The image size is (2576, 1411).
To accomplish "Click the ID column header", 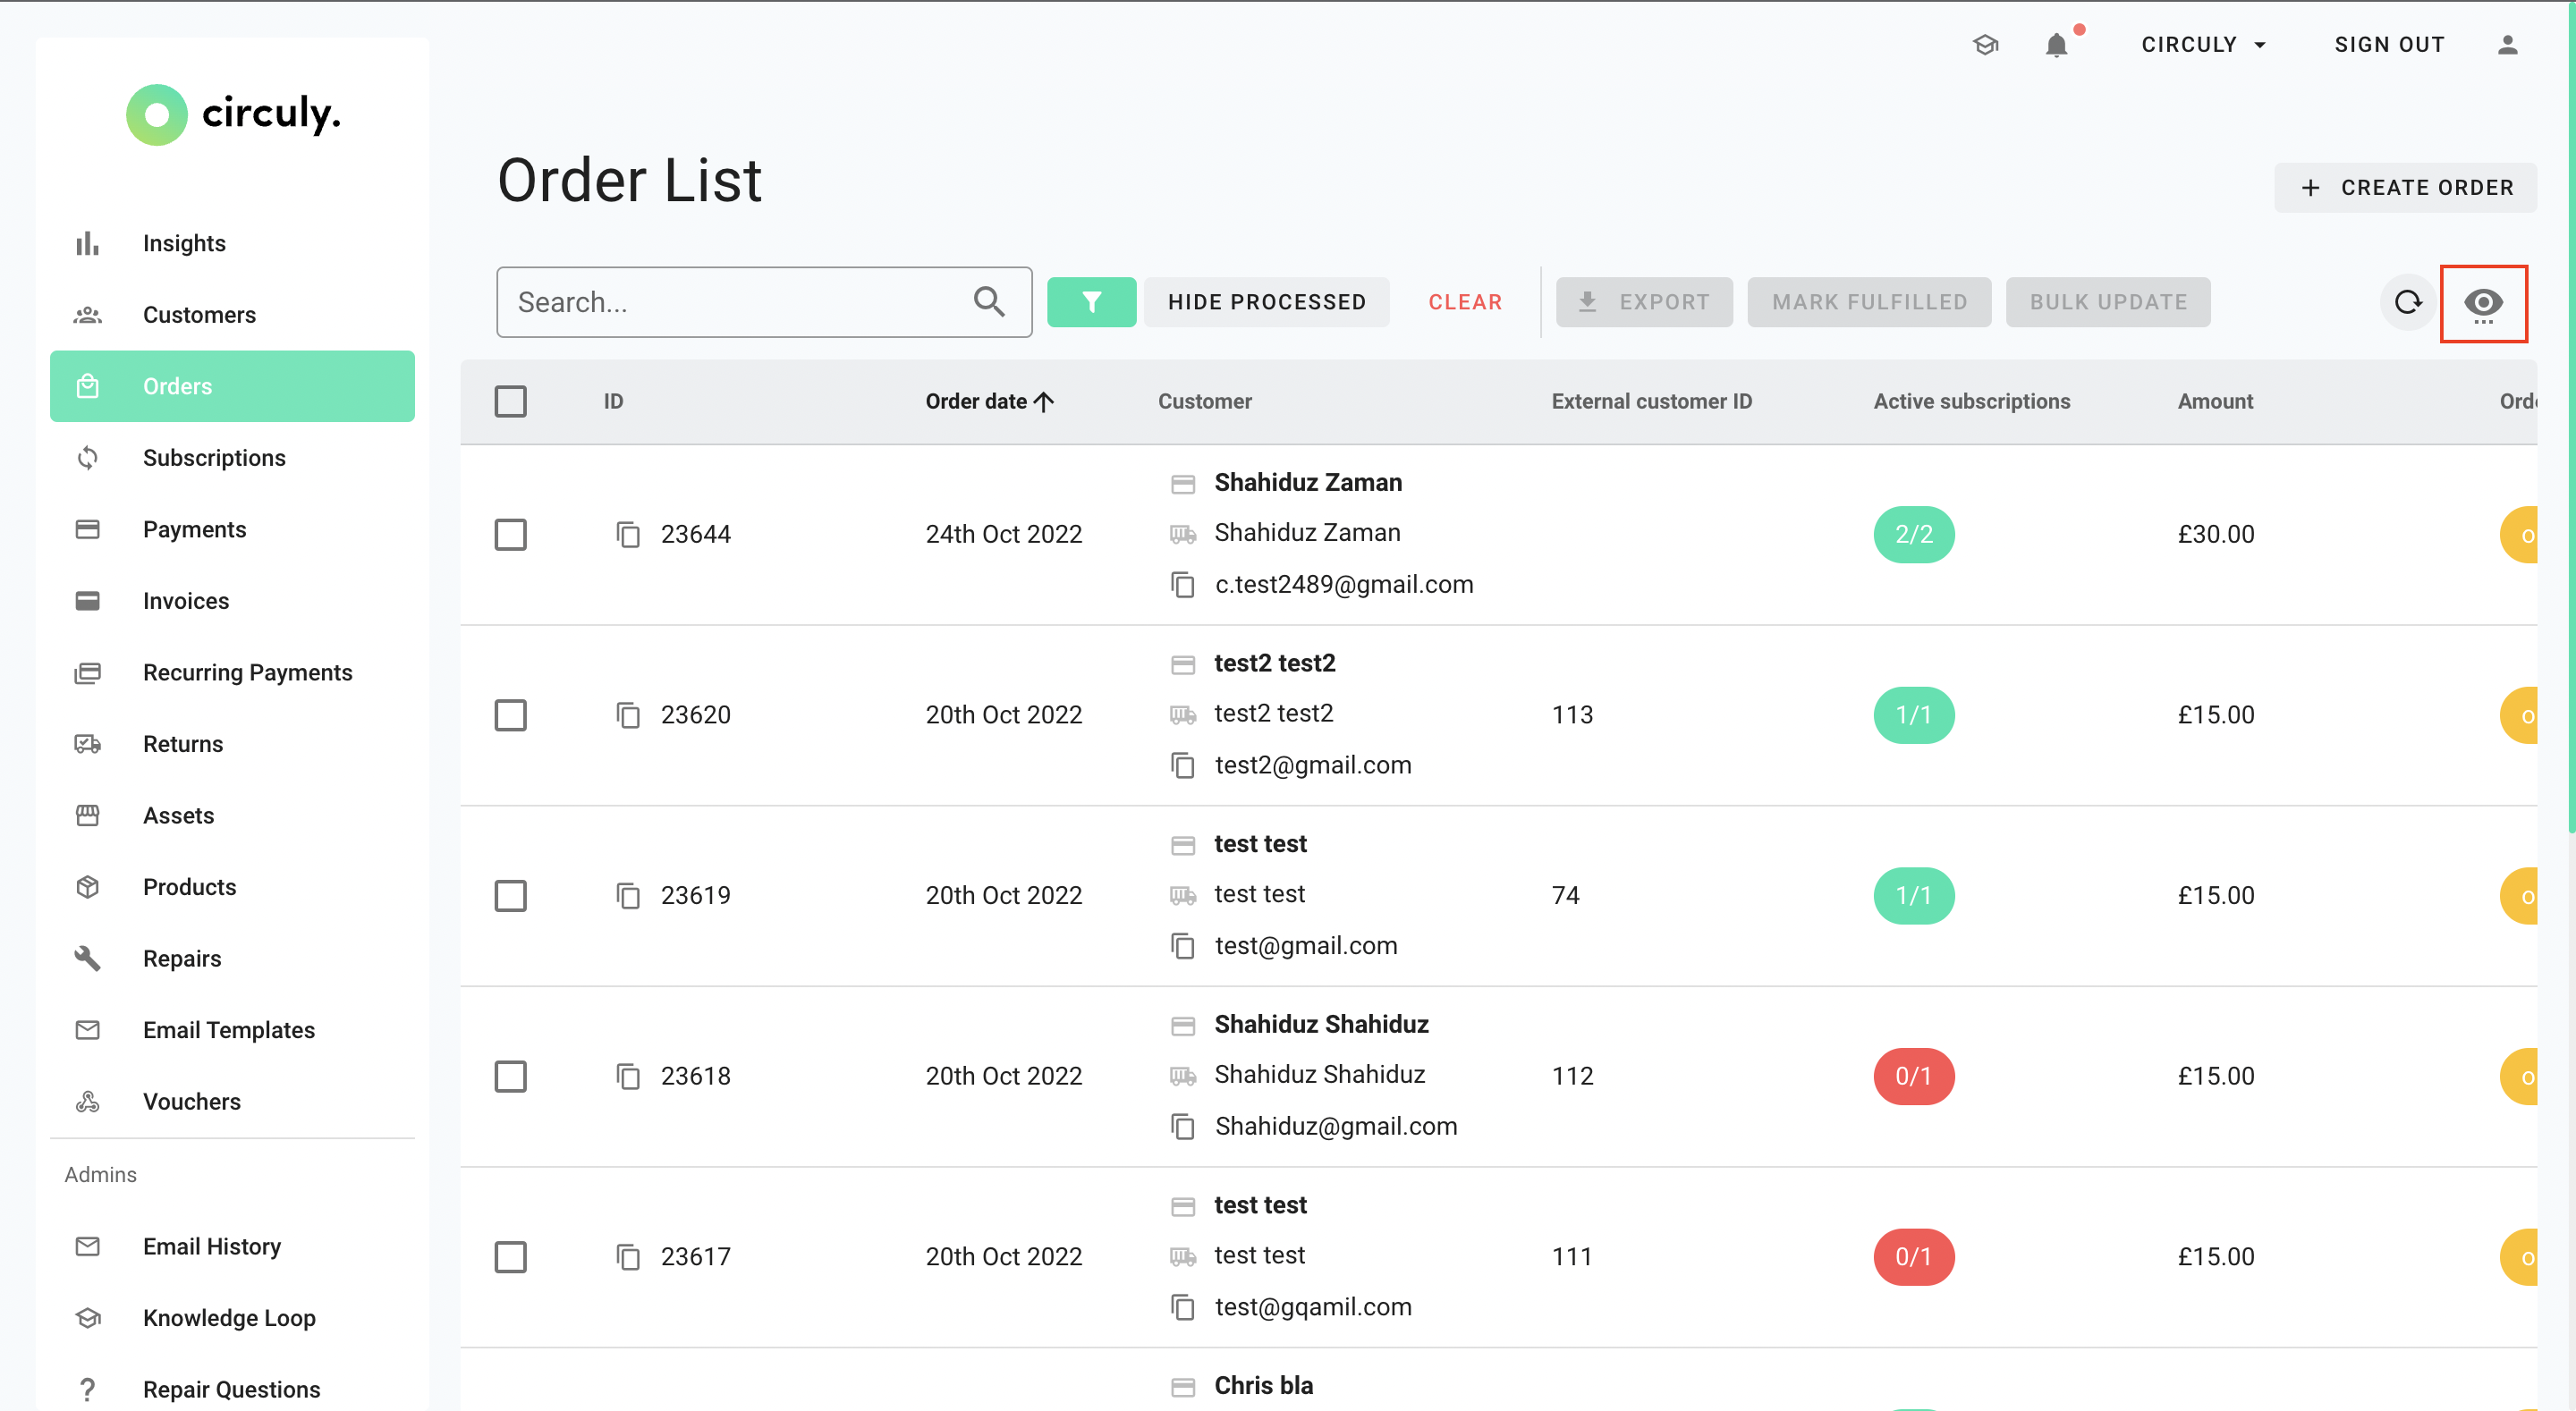I will pyautogui.click(x=613, y=401).
